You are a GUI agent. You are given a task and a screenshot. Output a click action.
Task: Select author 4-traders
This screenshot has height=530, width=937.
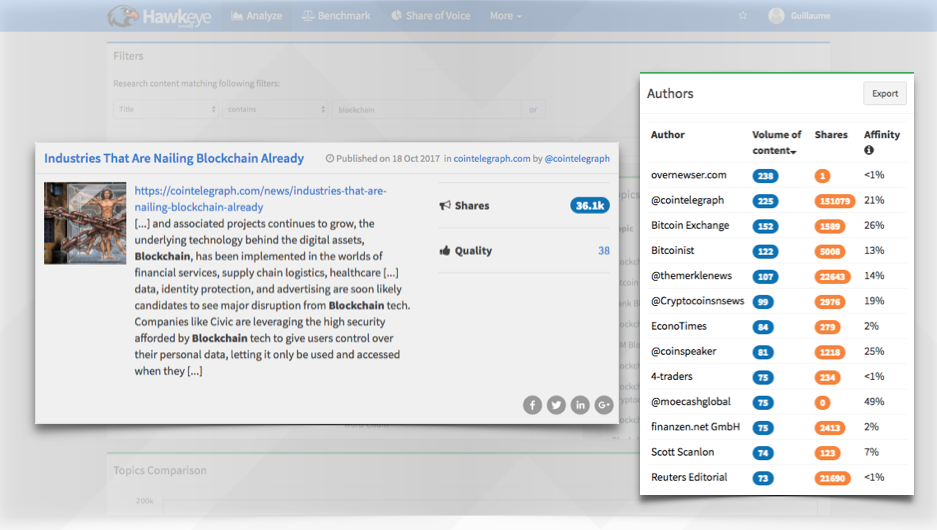coord(672,376)
